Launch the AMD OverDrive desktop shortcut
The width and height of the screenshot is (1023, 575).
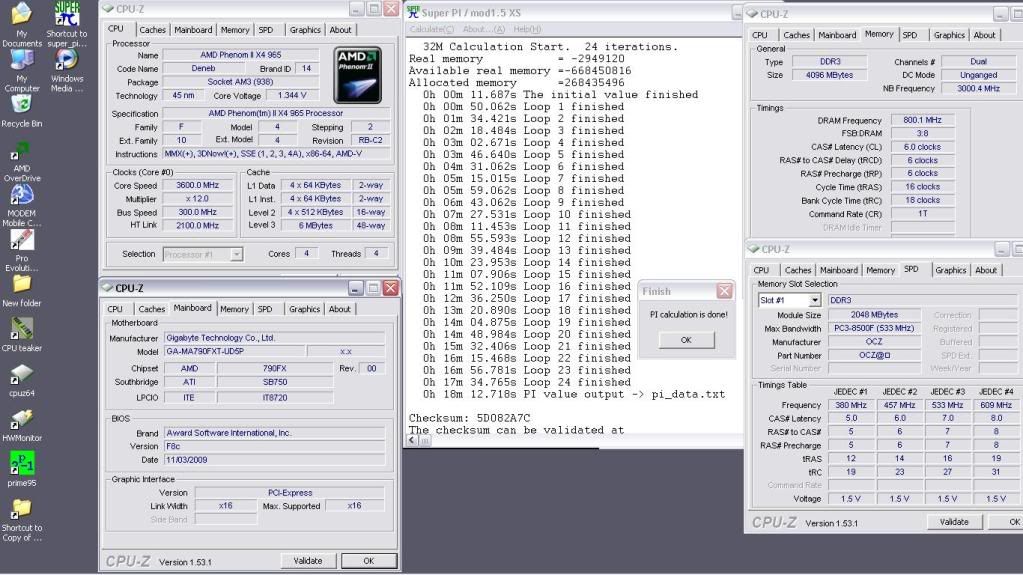coord(21,152)
